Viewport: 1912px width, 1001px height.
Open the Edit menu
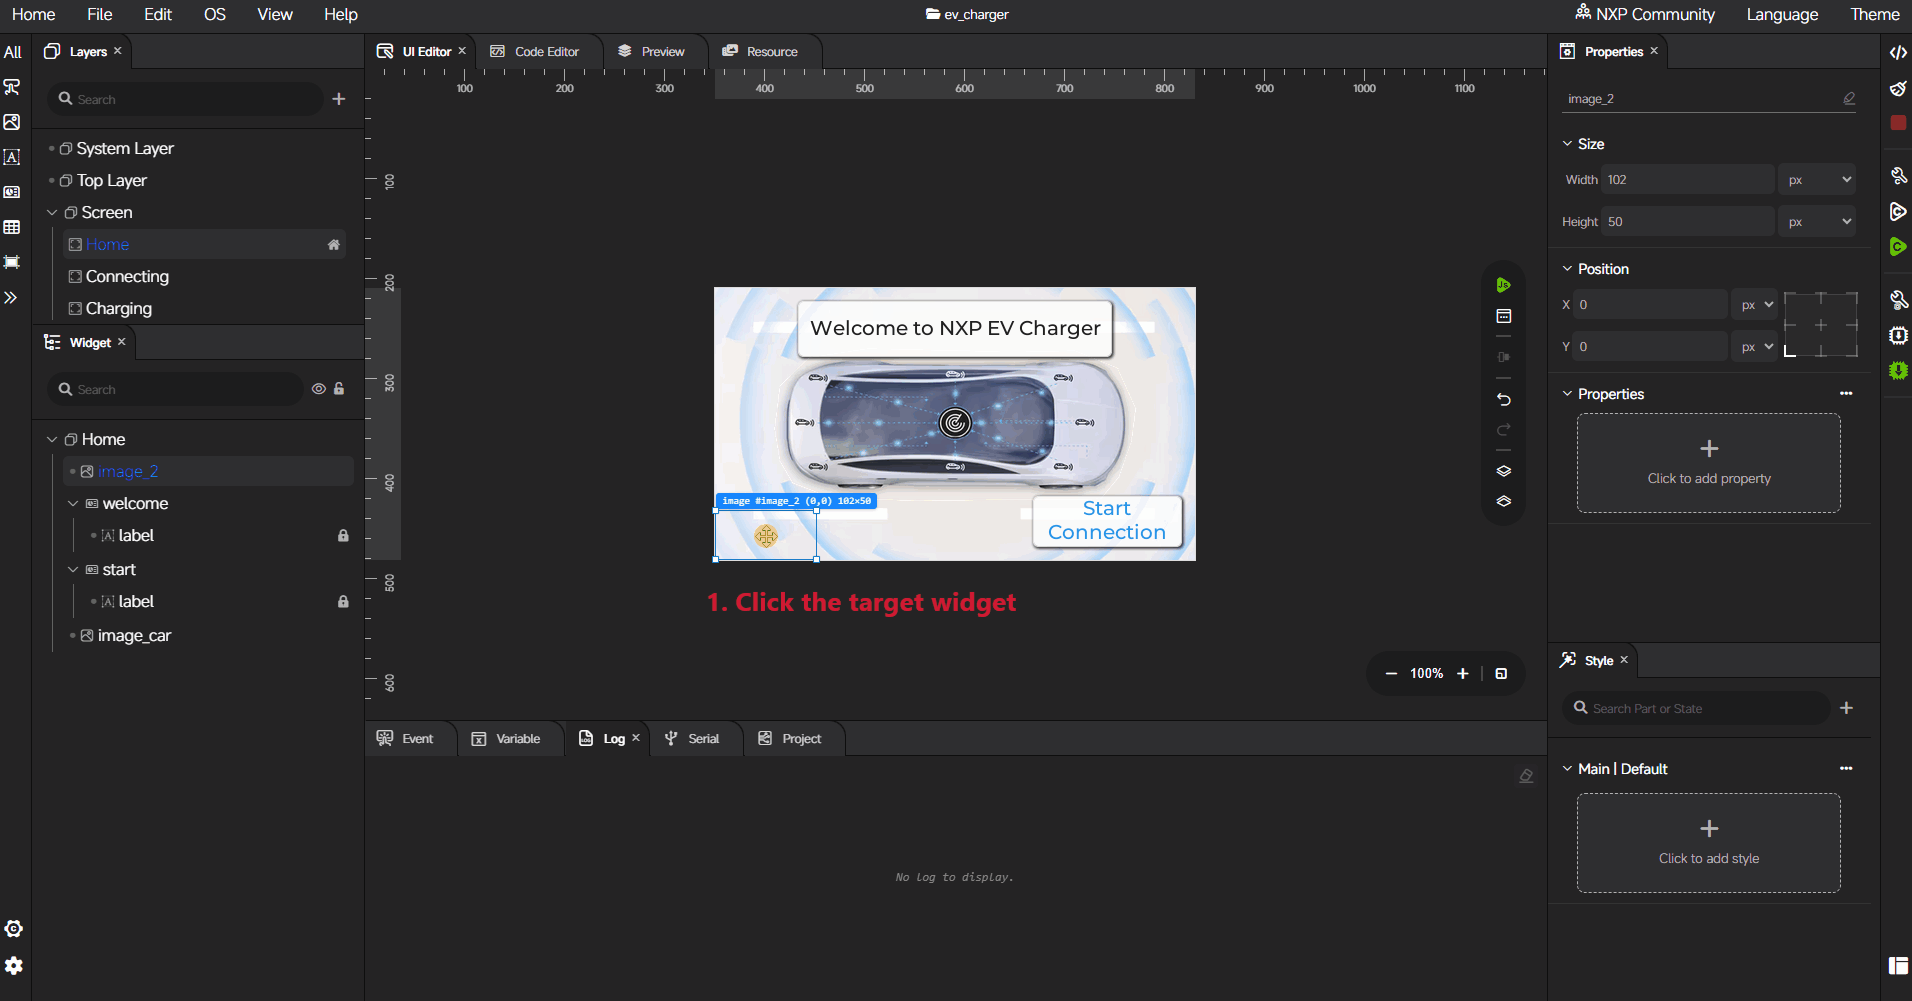click(158, 14)
